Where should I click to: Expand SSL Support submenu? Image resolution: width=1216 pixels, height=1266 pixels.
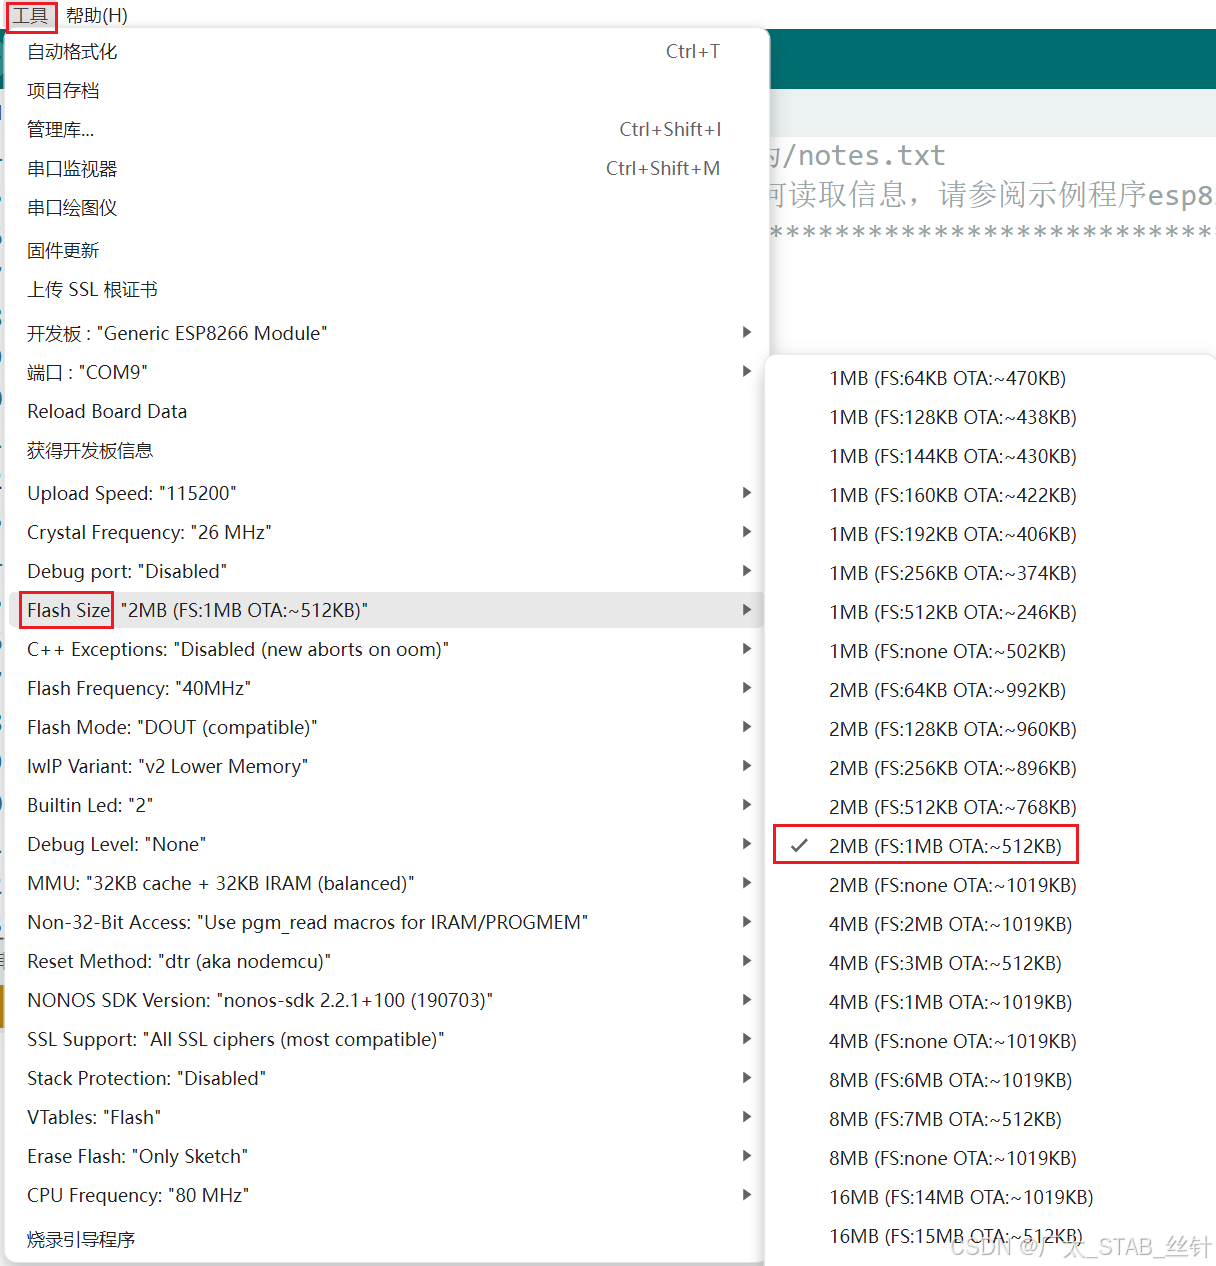tap(386, 1039)
